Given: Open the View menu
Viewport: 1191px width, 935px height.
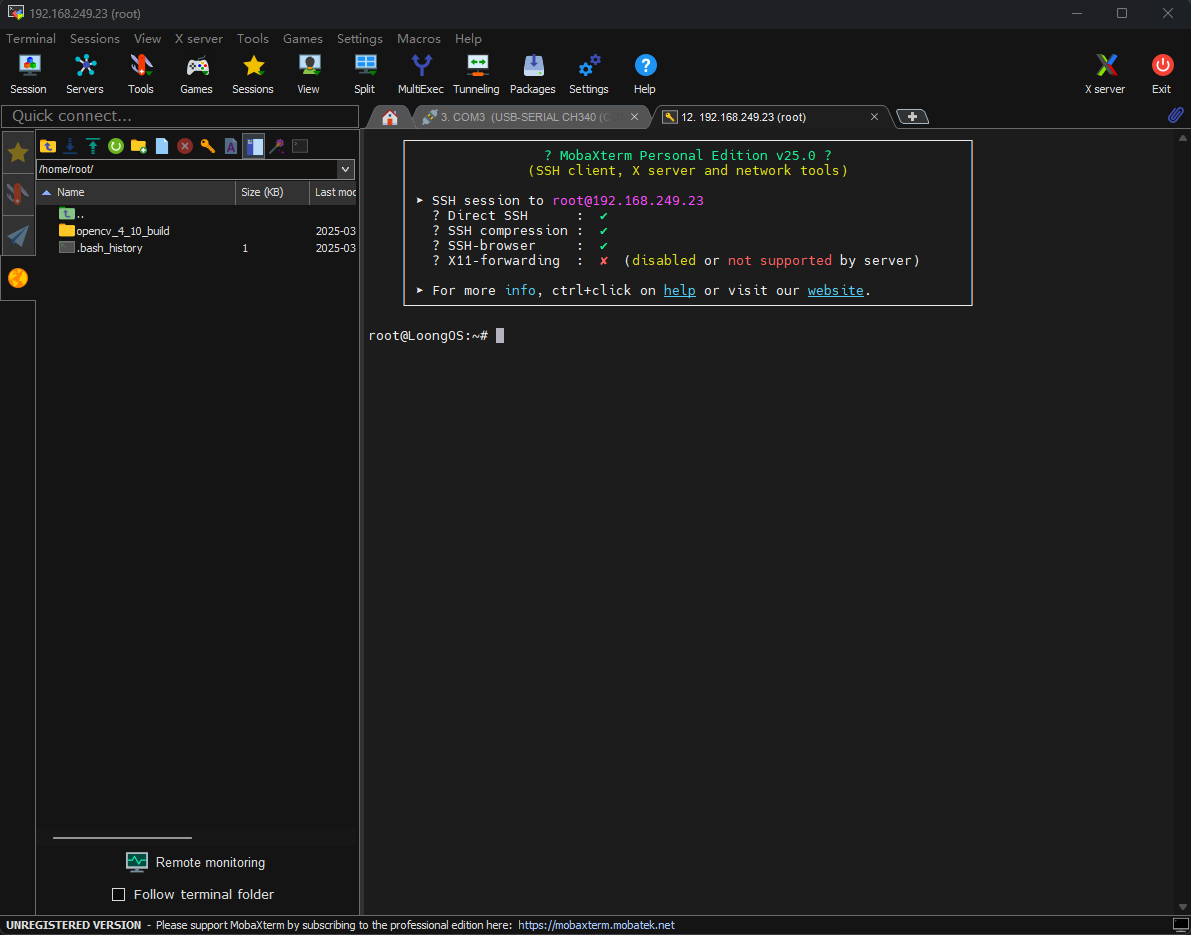Looking at the screenshot, I should 147,39.
